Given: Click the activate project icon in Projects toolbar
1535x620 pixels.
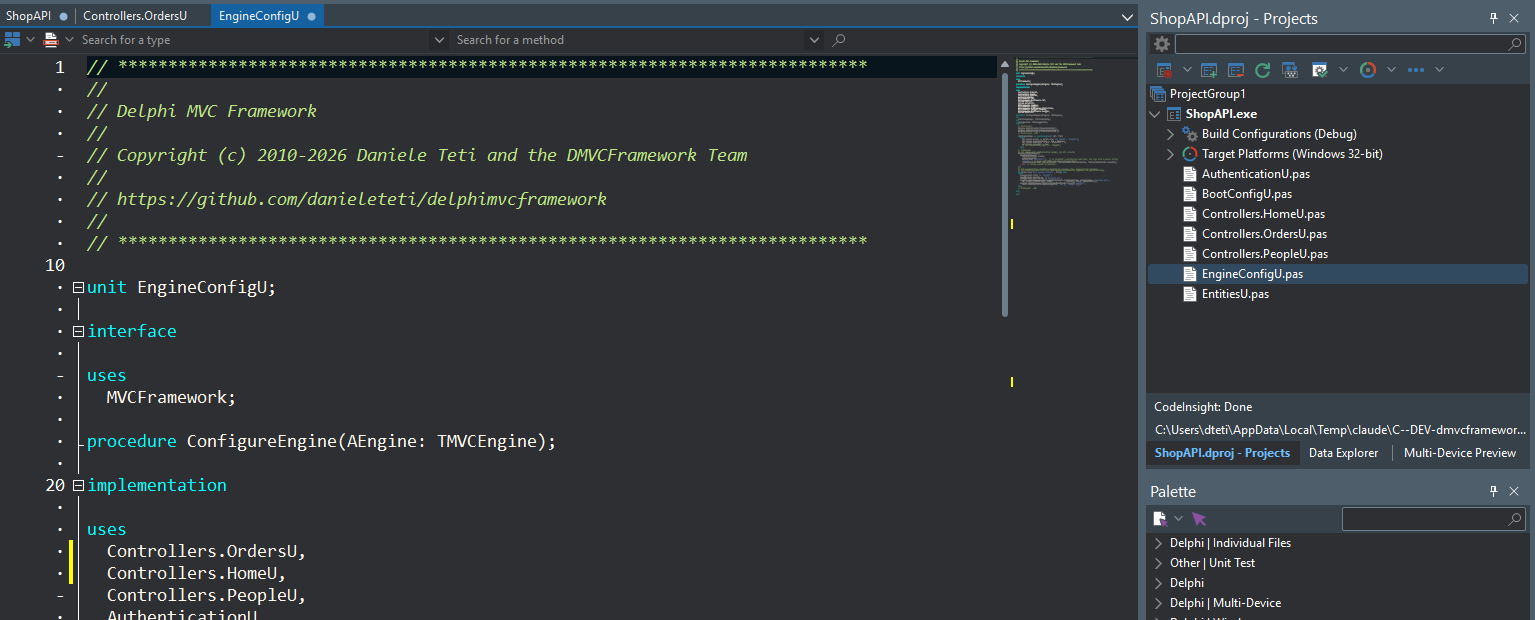Looking at the screenshot, I should click(x=1164, y=70).
